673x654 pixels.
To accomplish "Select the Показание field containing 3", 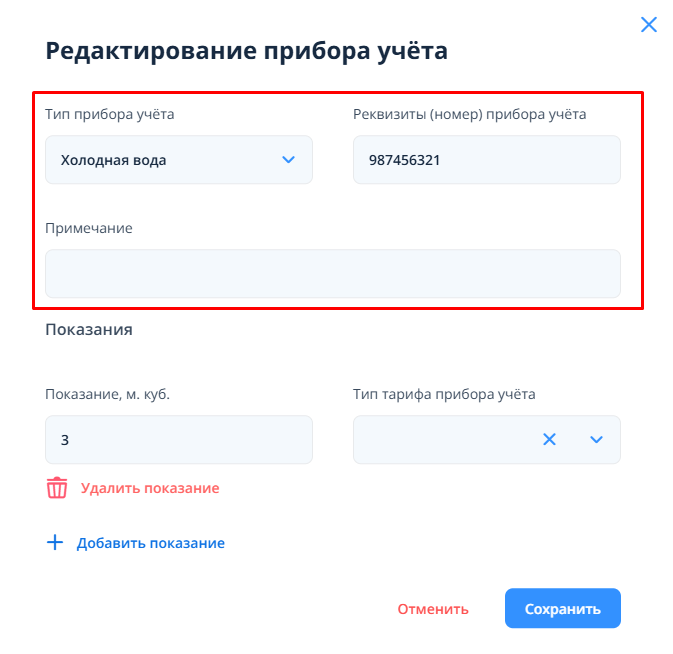I will click(178, 440).
